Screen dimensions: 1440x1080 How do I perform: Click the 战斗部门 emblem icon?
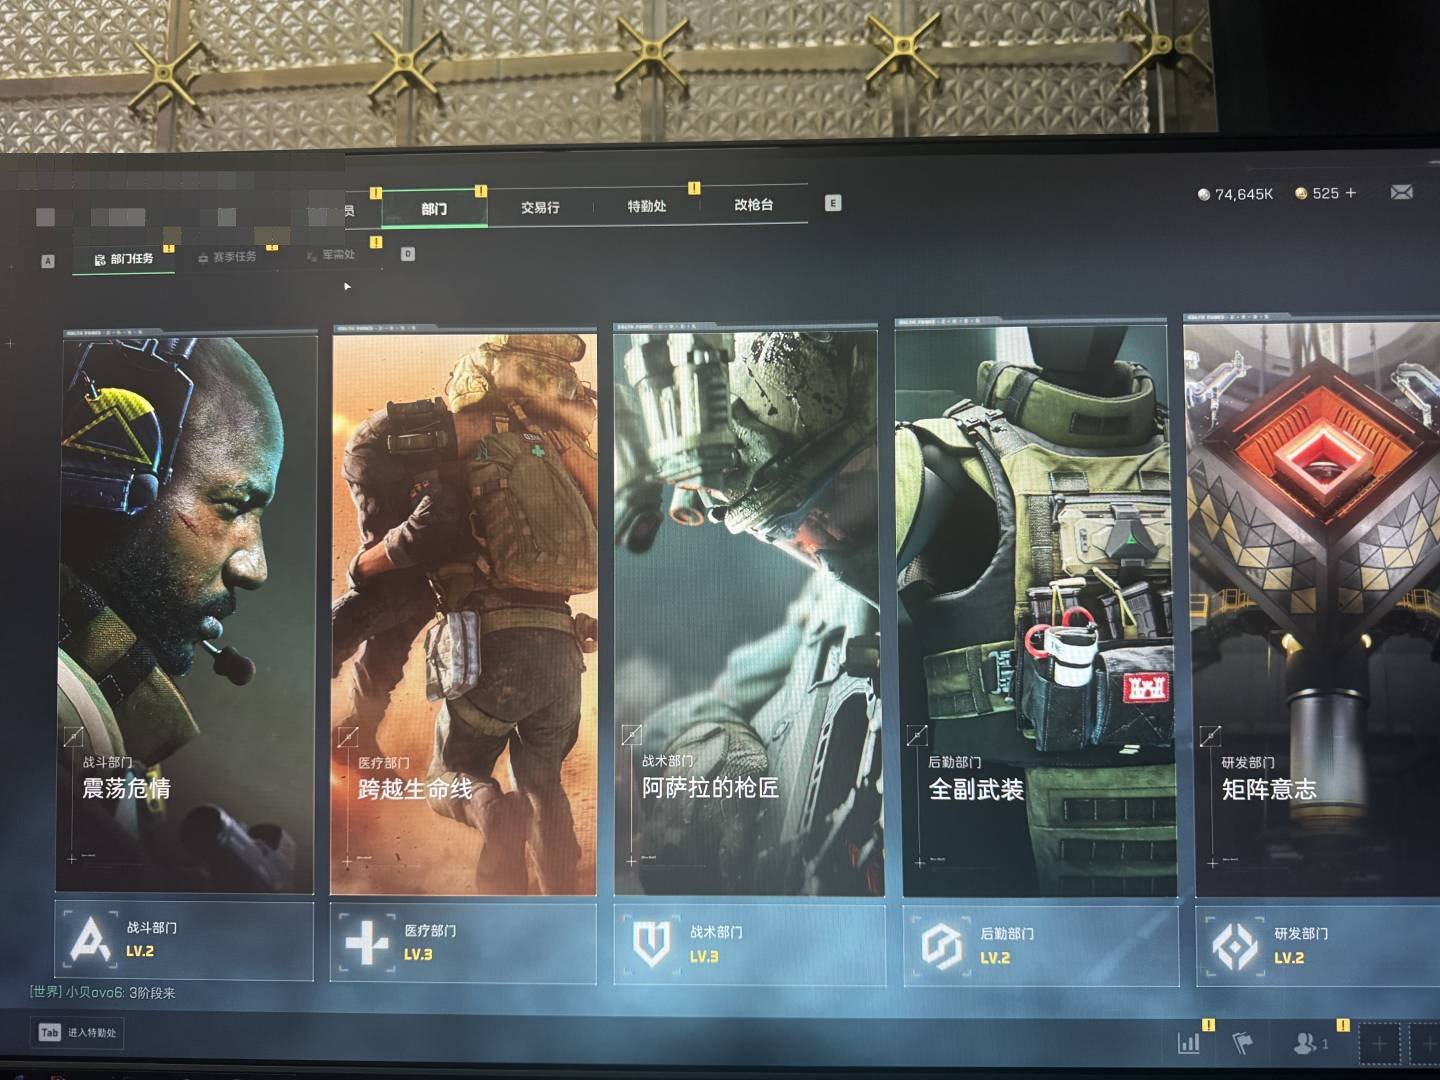coord(91,940)
